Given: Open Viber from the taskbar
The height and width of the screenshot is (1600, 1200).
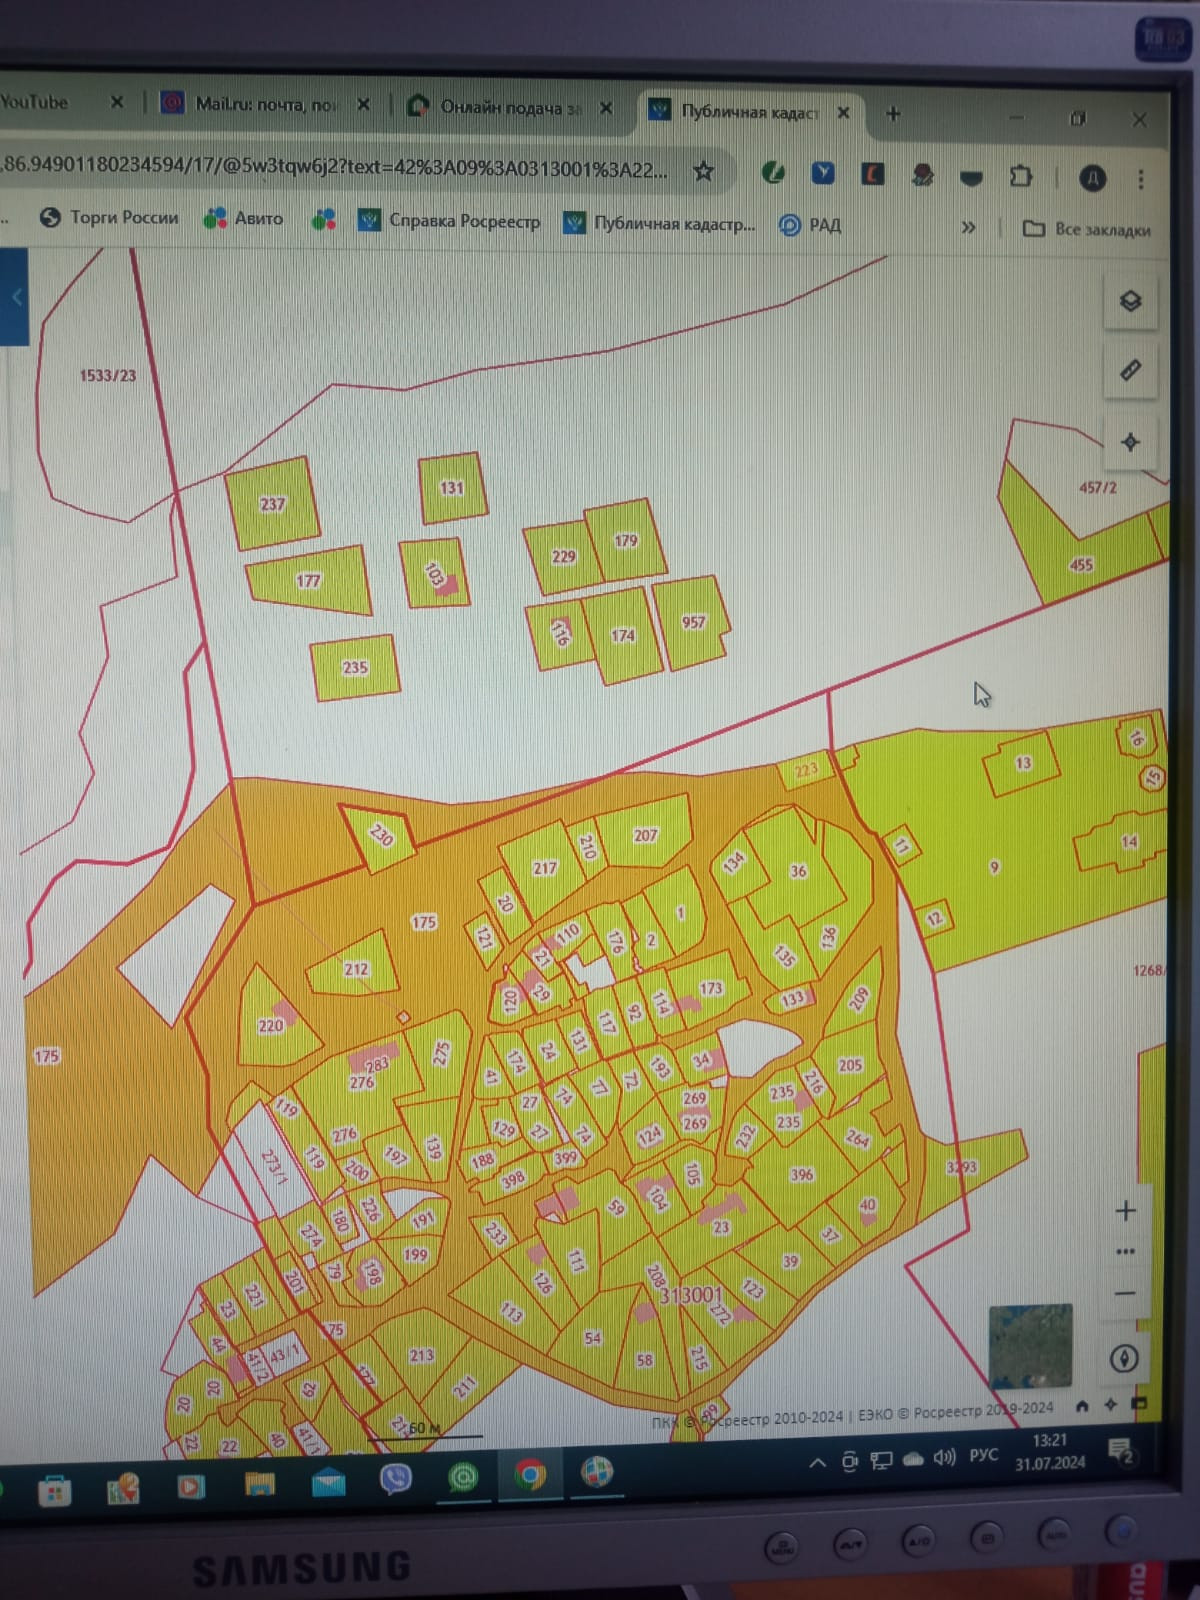Looking at the screenshot, I should [x=396, y=1479].
